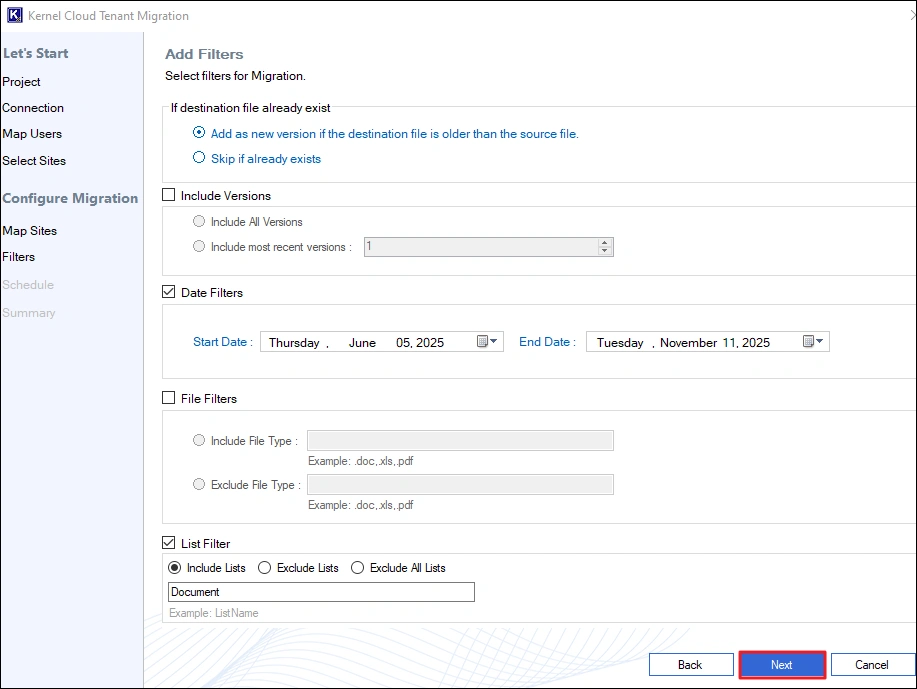Image resolution: width=917 pixels, height=689 pixels.
Task: Open the End Date calendar picker
Action: pyautogui.click(x=813, y=341)
